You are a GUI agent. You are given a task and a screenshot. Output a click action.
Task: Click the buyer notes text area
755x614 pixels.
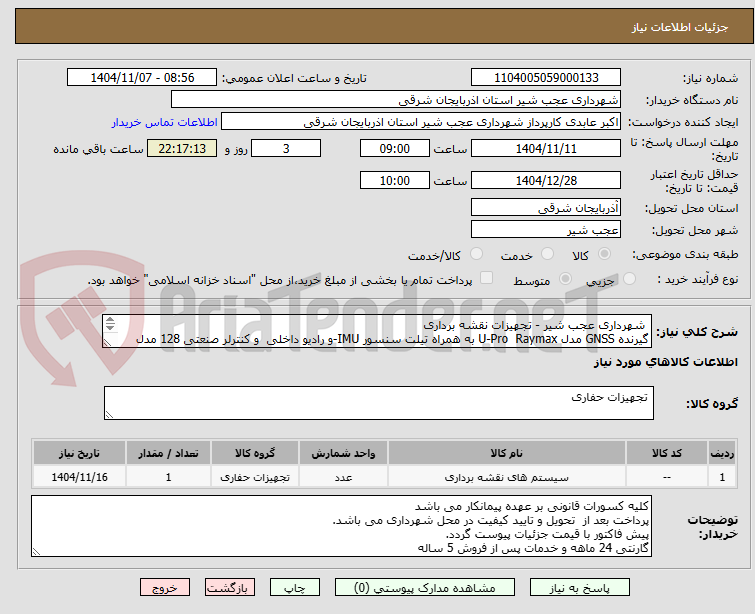[341, 526]
